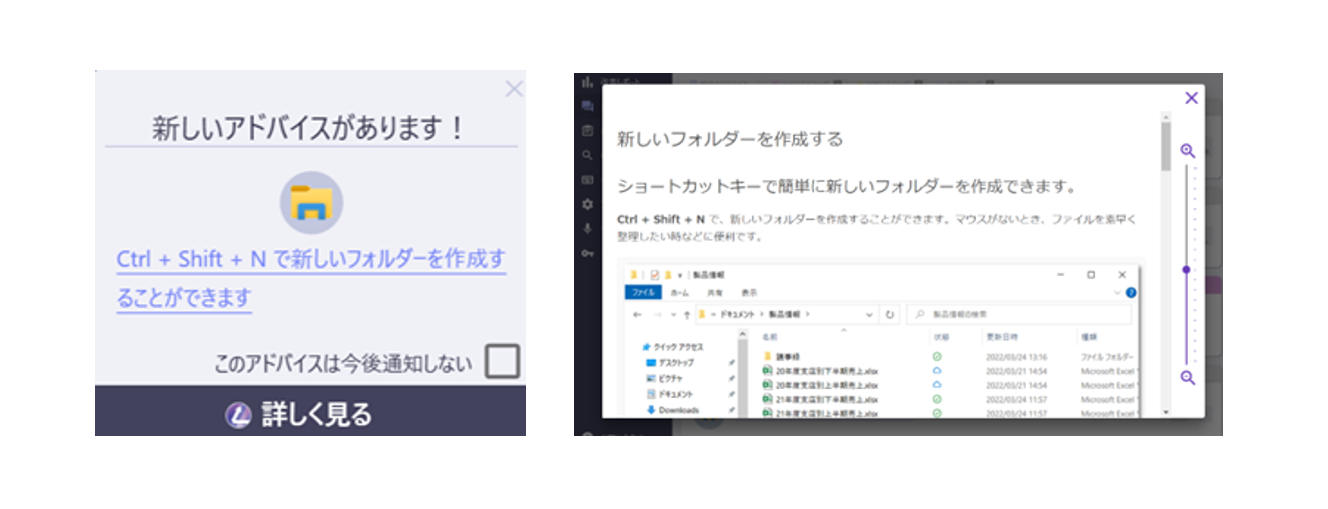
Task: Click the blue help icon in Explorer
Action: pos(1131,293)
